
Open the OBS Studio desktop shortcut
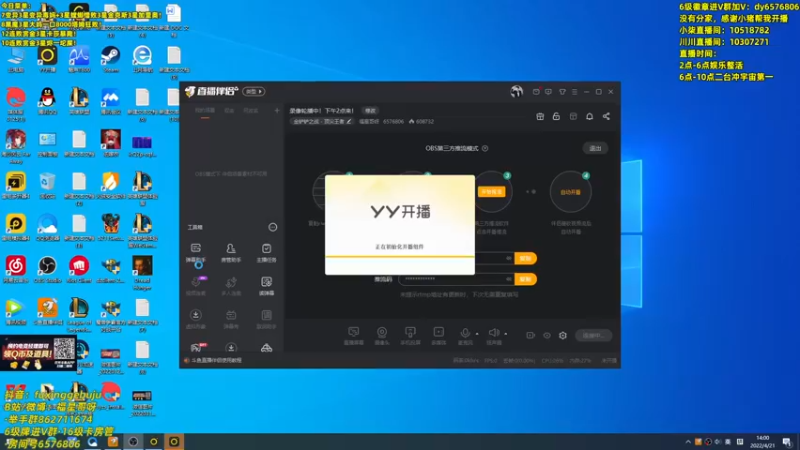tap(47, 270)
